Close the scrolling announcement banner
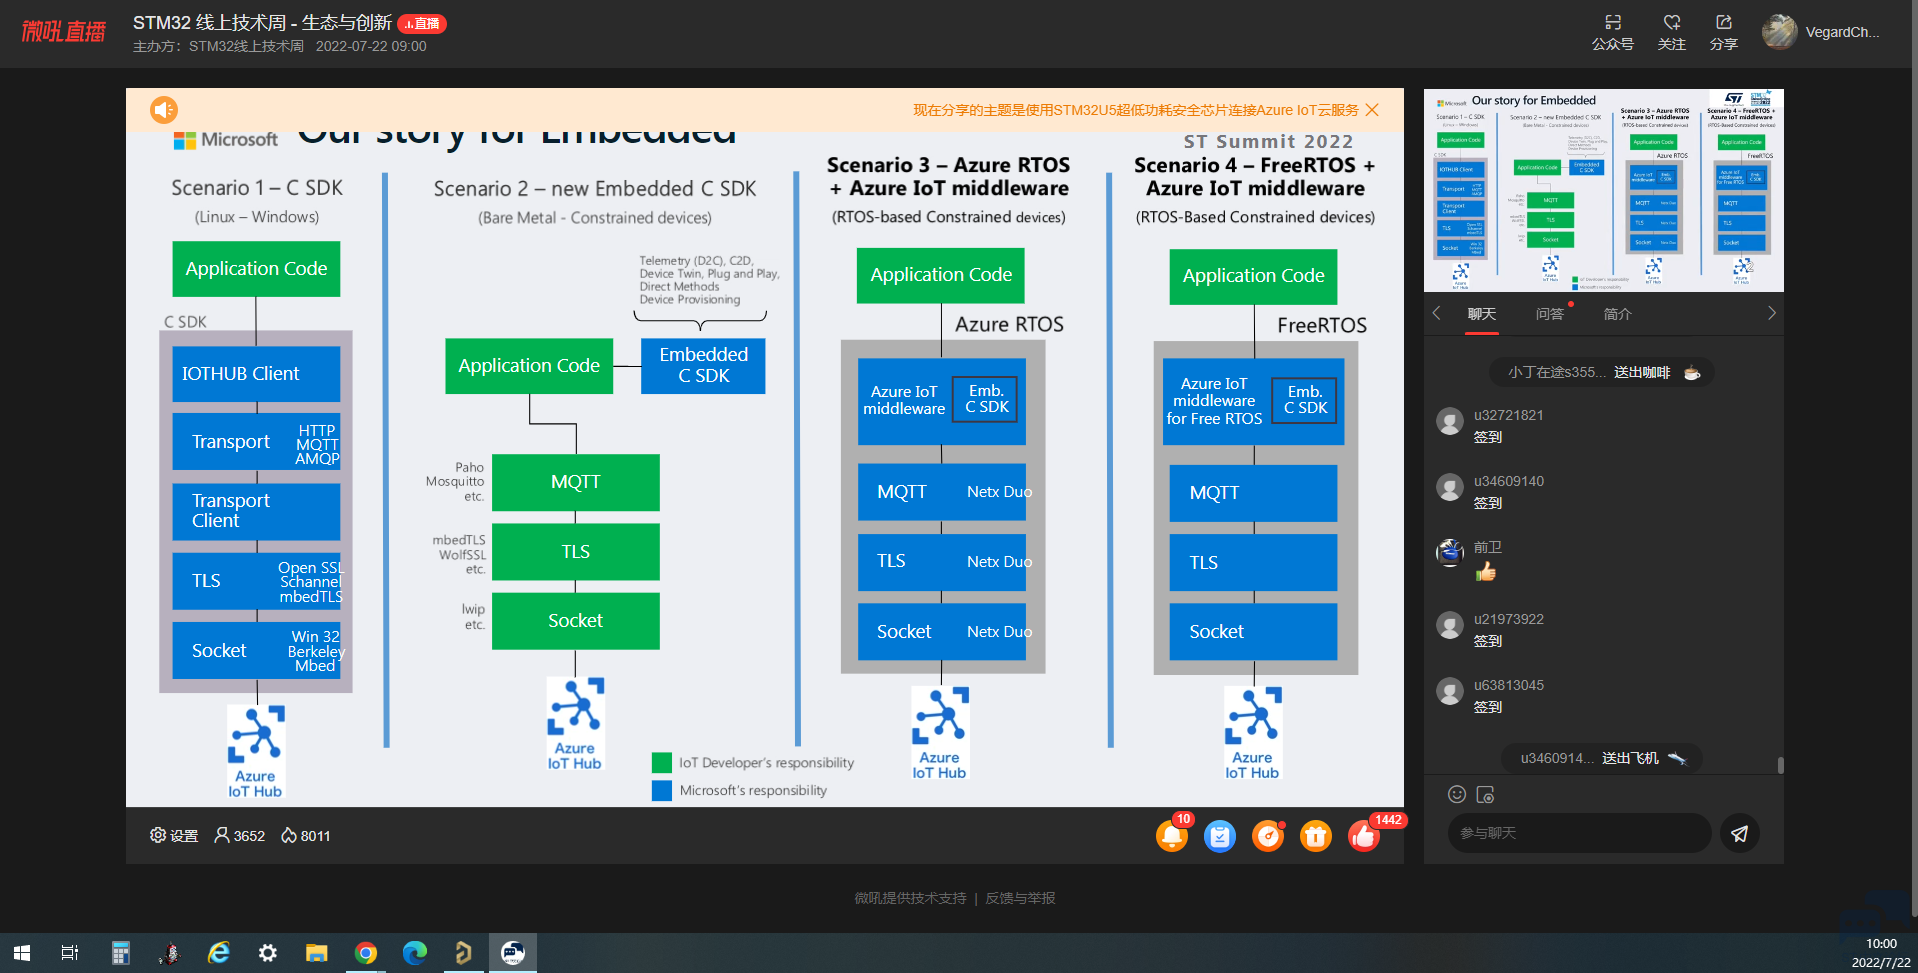 (1372, 110)
